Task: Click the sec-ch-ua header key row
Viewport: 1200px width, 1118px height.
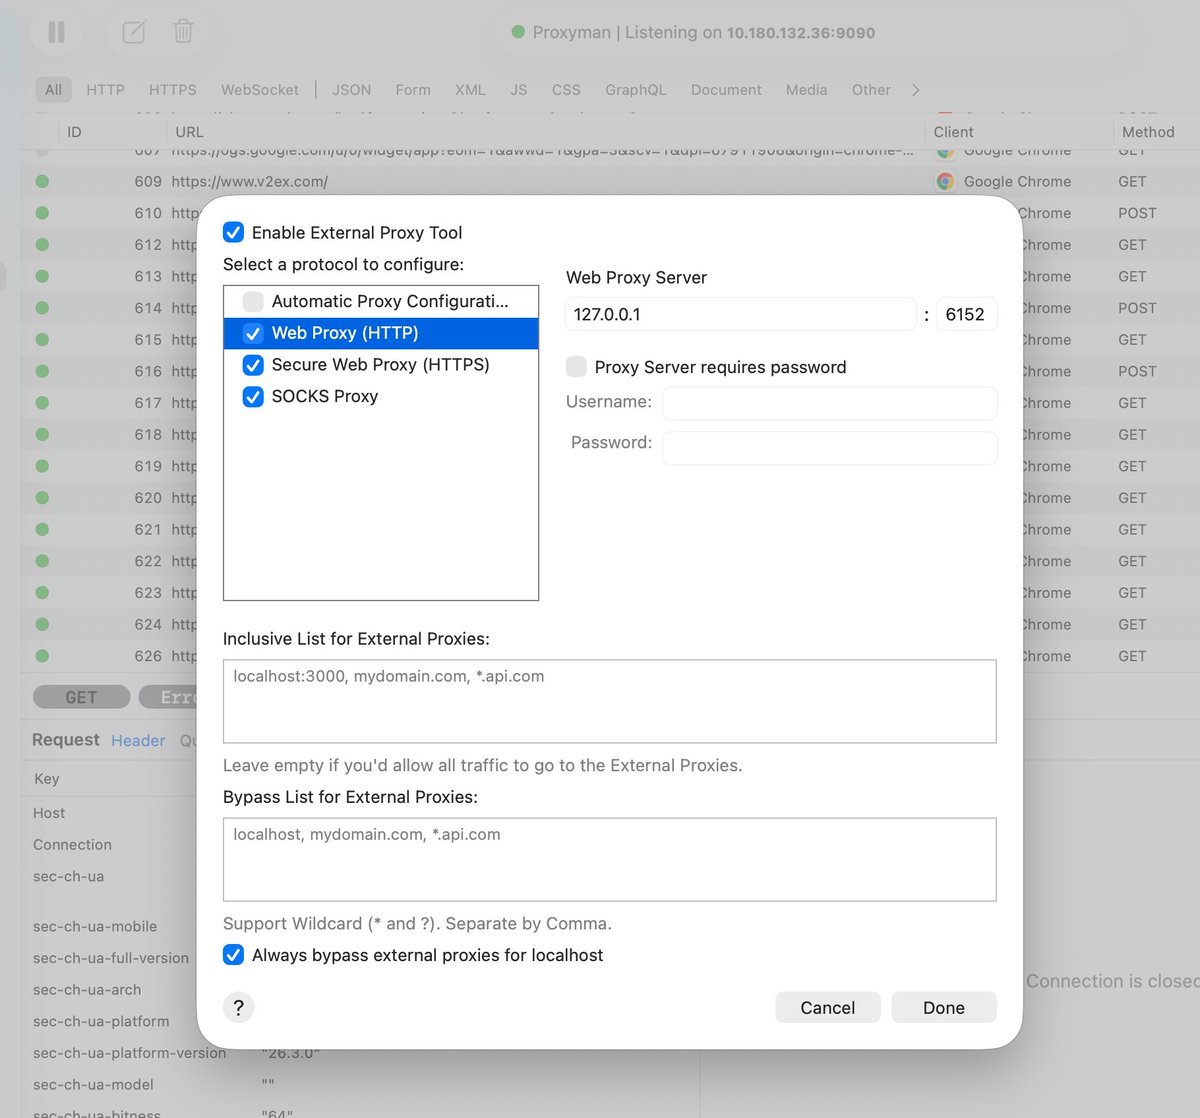Action: tap(68, 876)
